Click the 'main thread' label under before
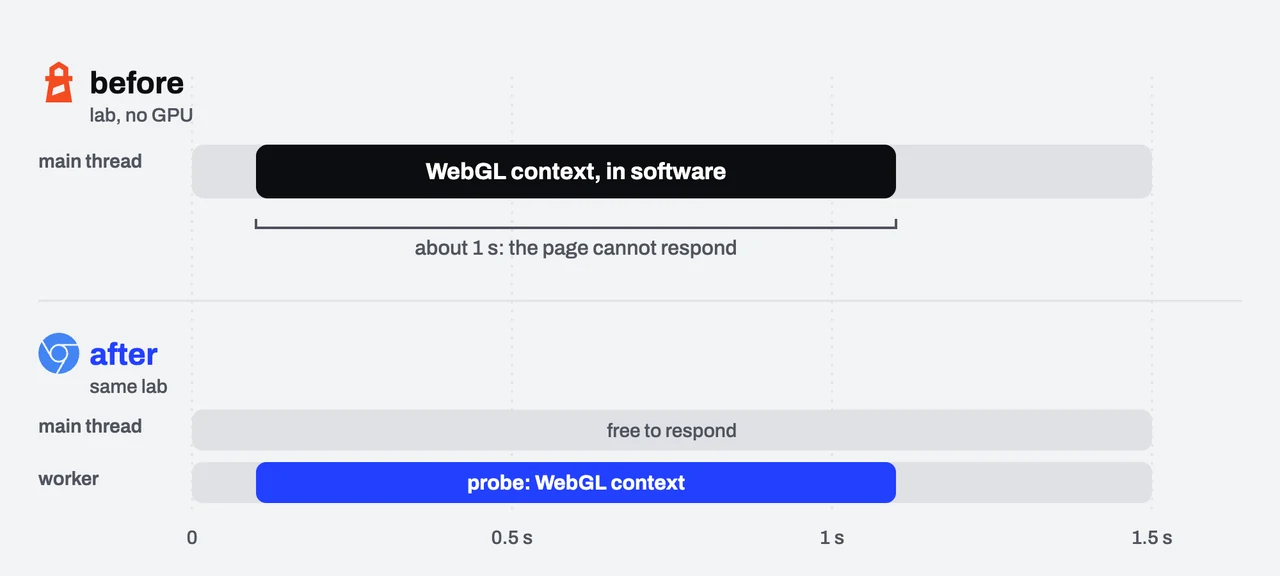Image resolution: width=1280 pixels, height=576 pixels. (90, 161)
